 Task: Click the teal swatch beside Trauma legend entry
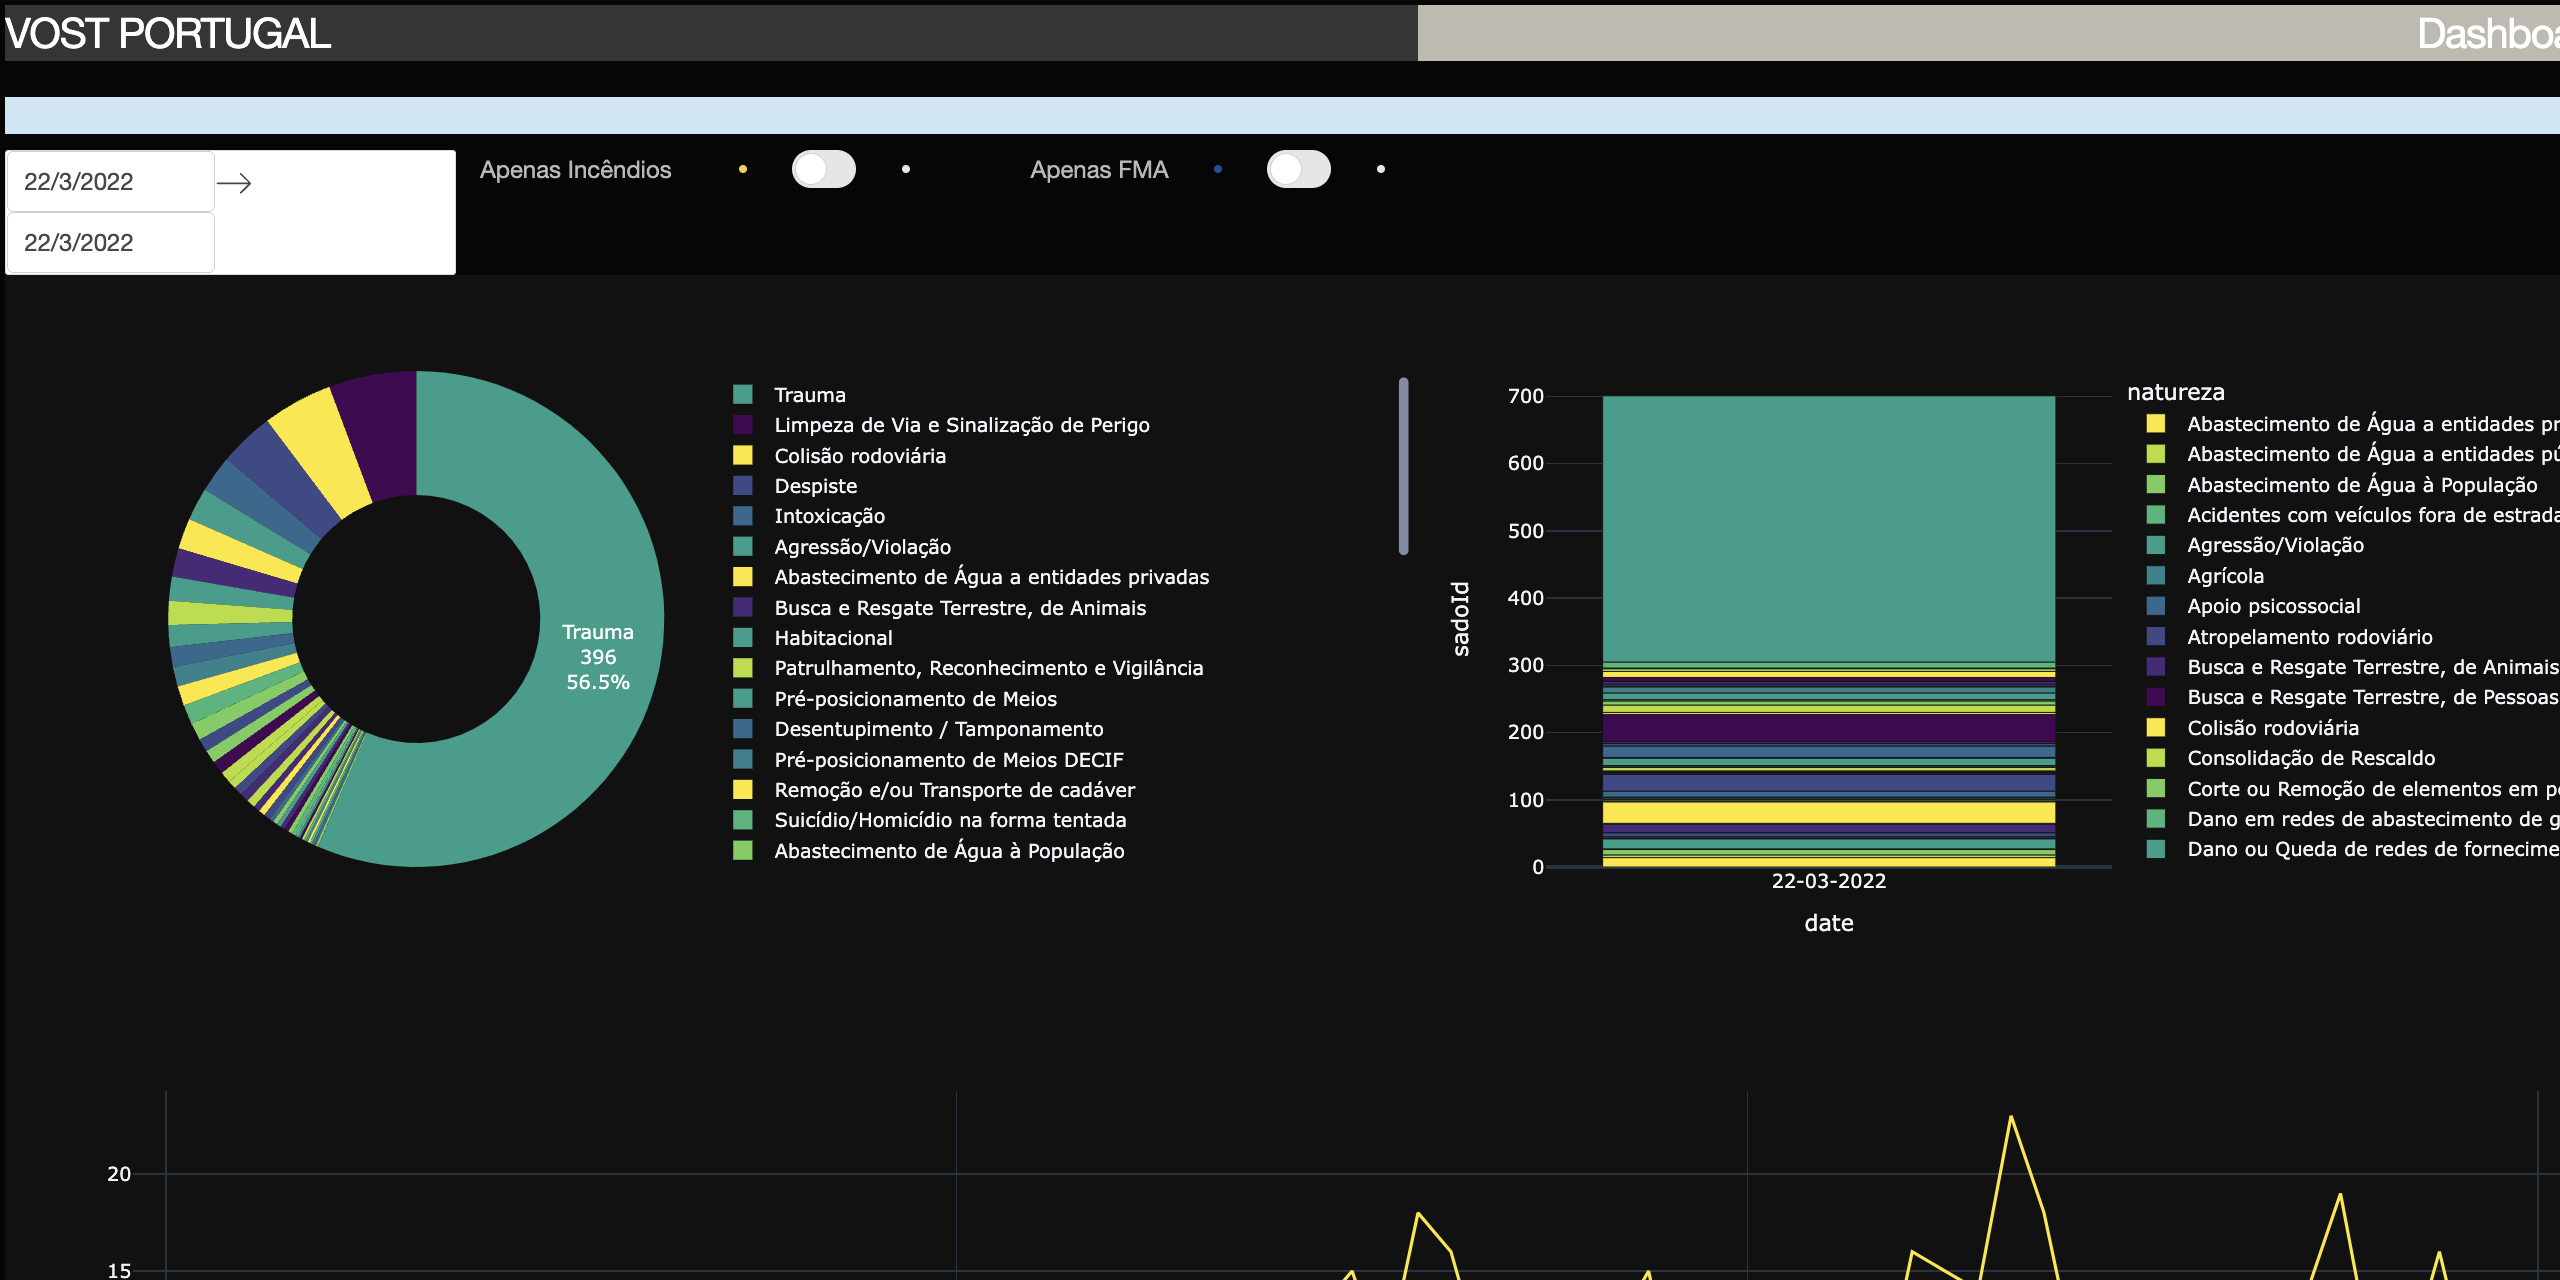point(744,394)
